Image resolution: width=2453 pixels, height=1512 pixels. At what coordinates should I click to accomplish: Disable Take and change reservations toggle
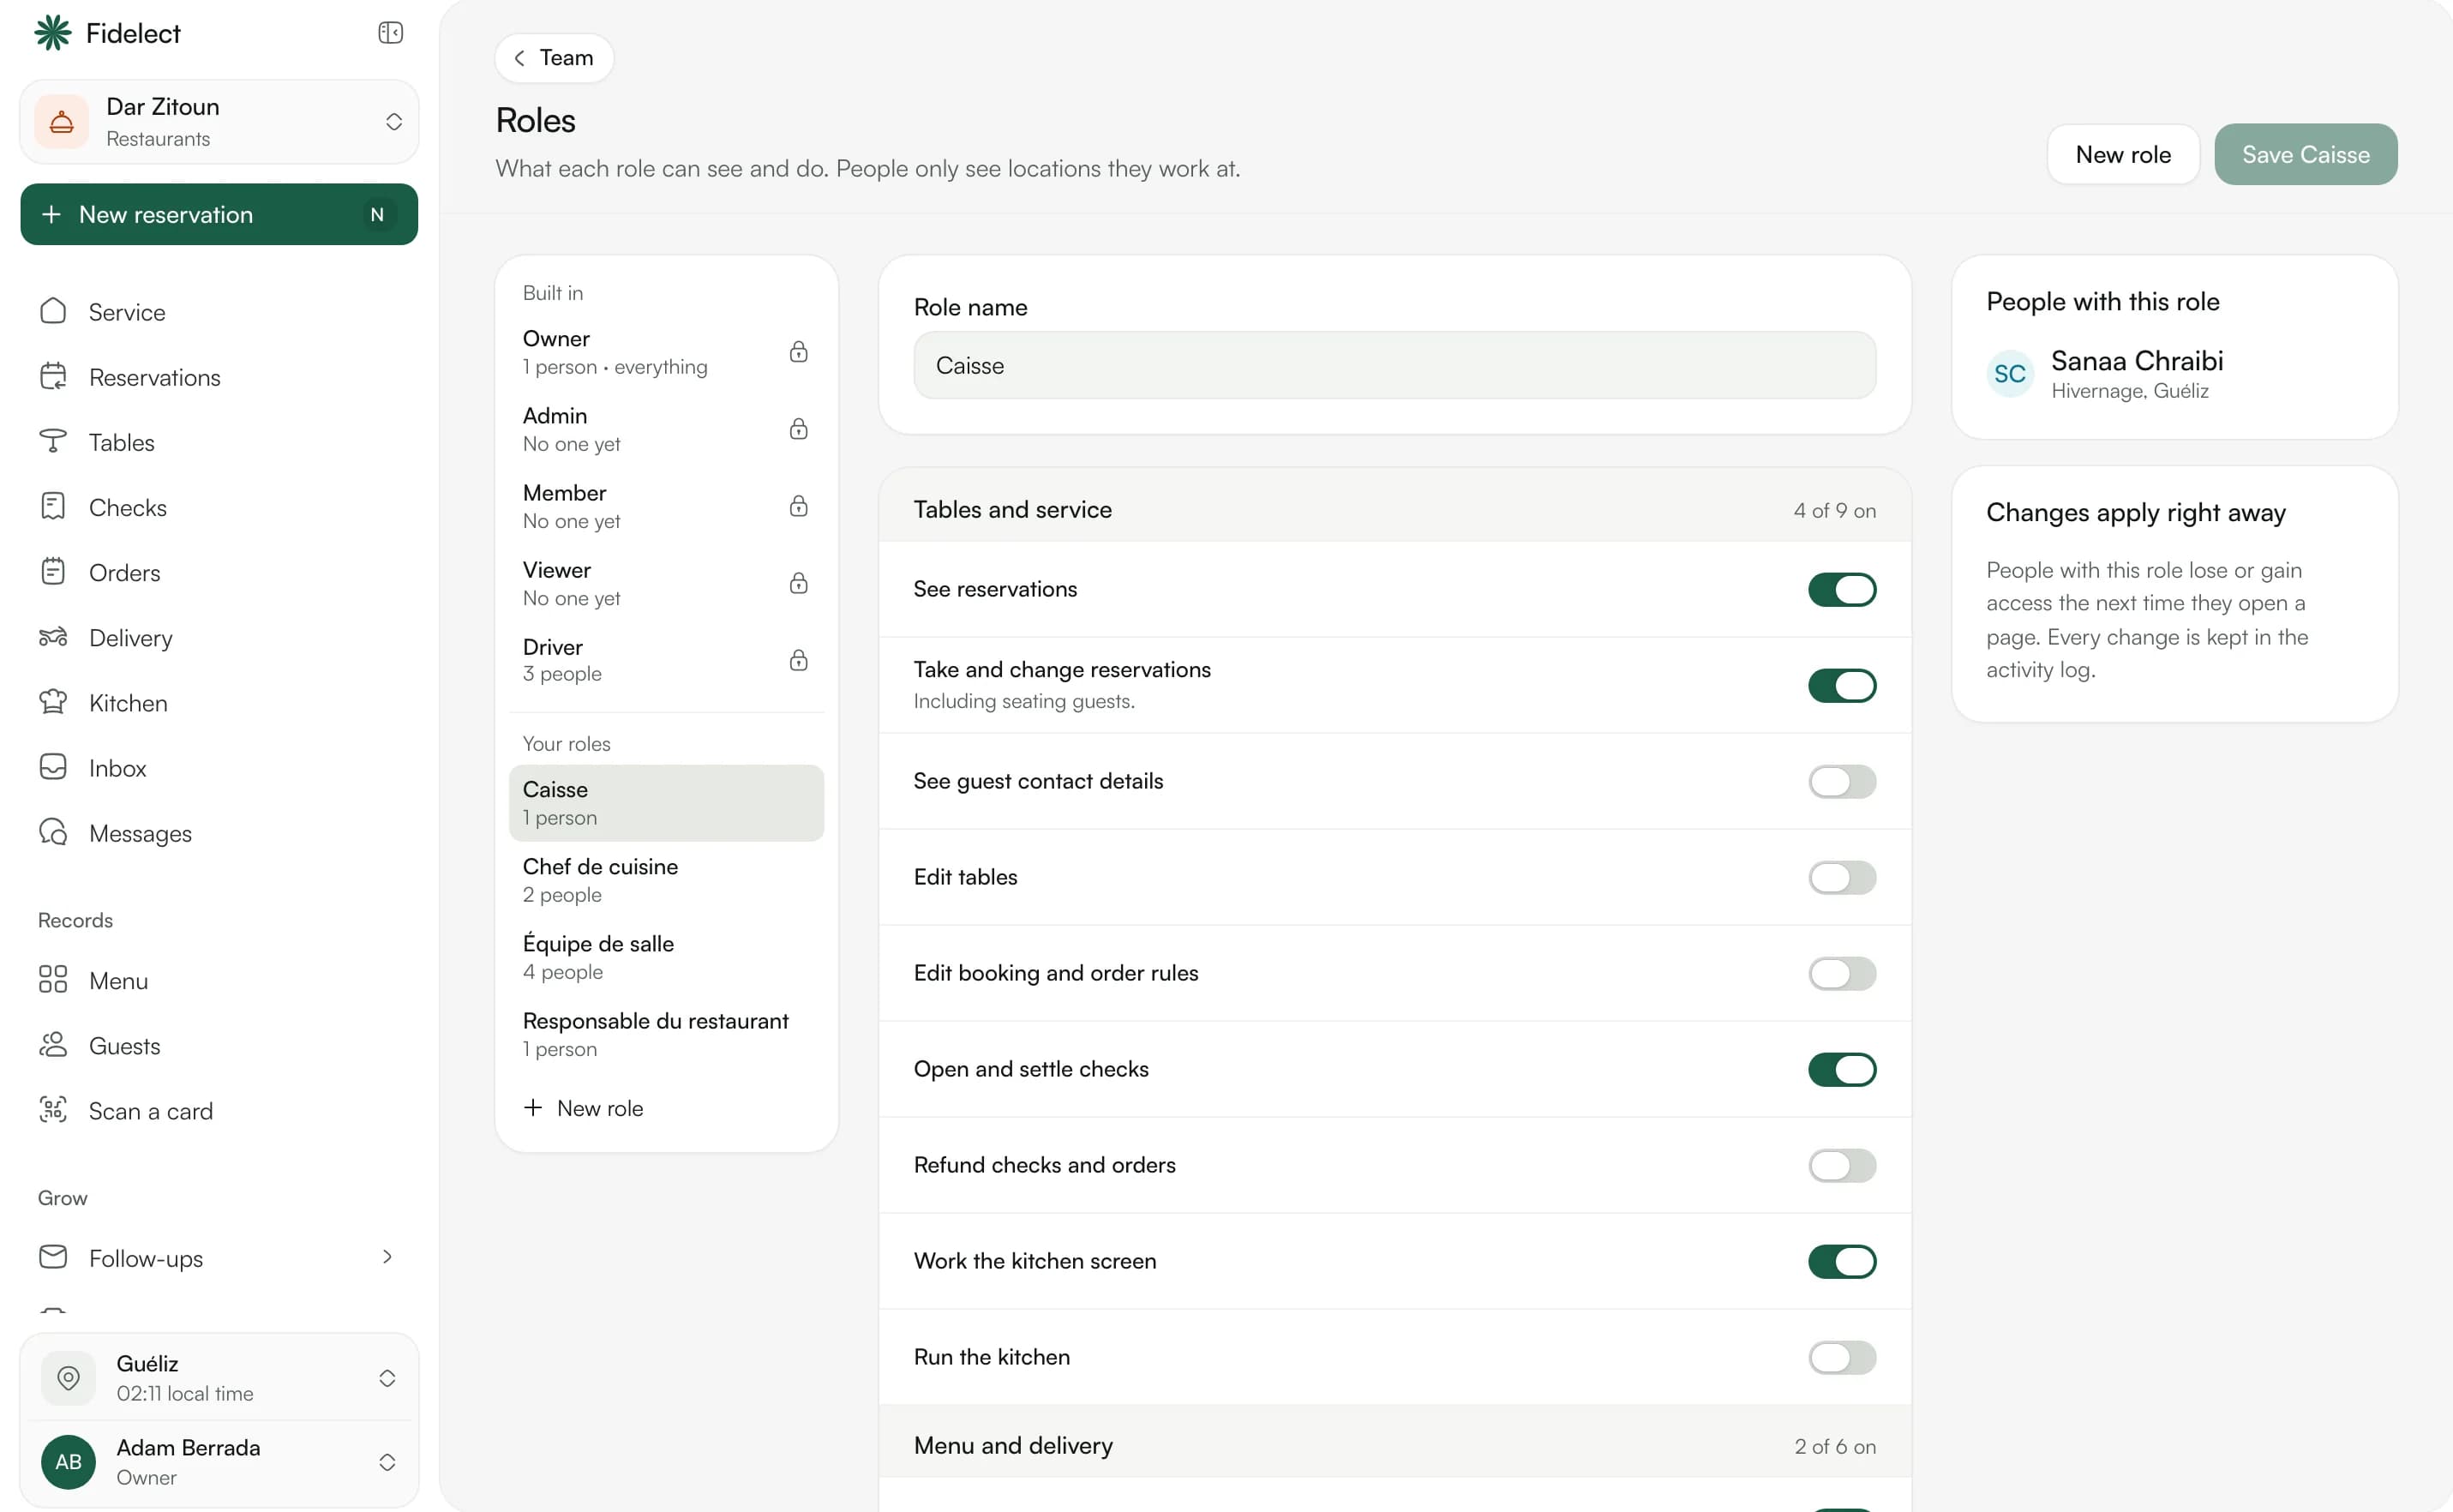point(1842,685)
